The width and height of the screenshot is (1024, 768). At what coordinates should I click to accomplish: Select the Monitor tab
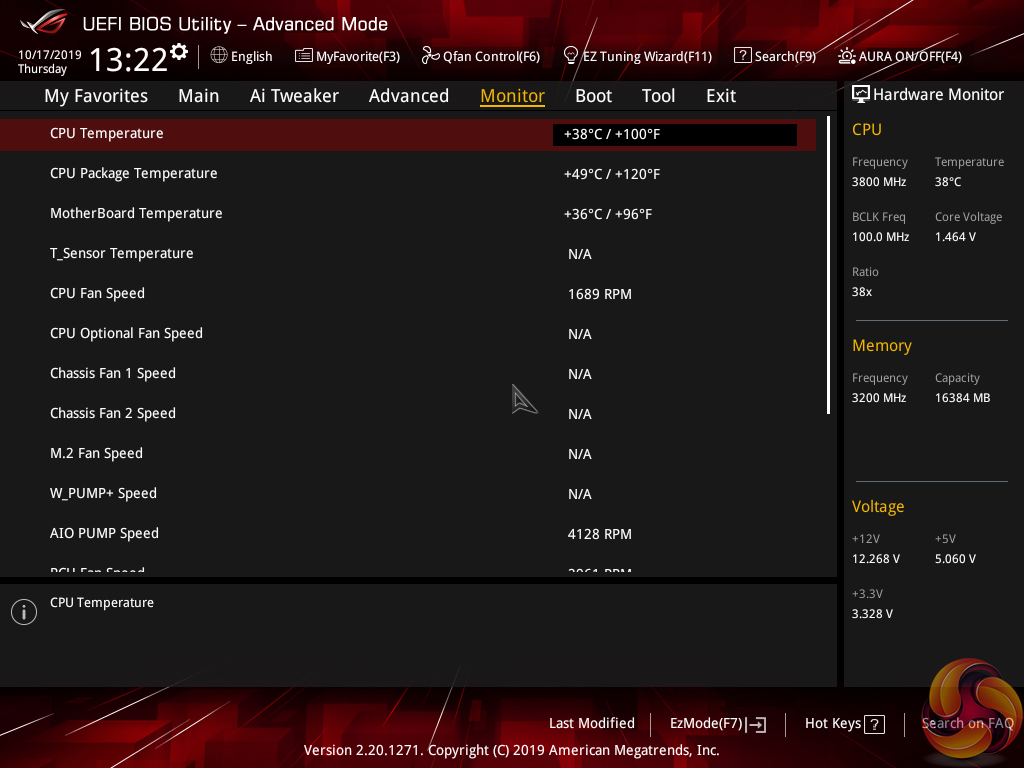click(513, 96)
